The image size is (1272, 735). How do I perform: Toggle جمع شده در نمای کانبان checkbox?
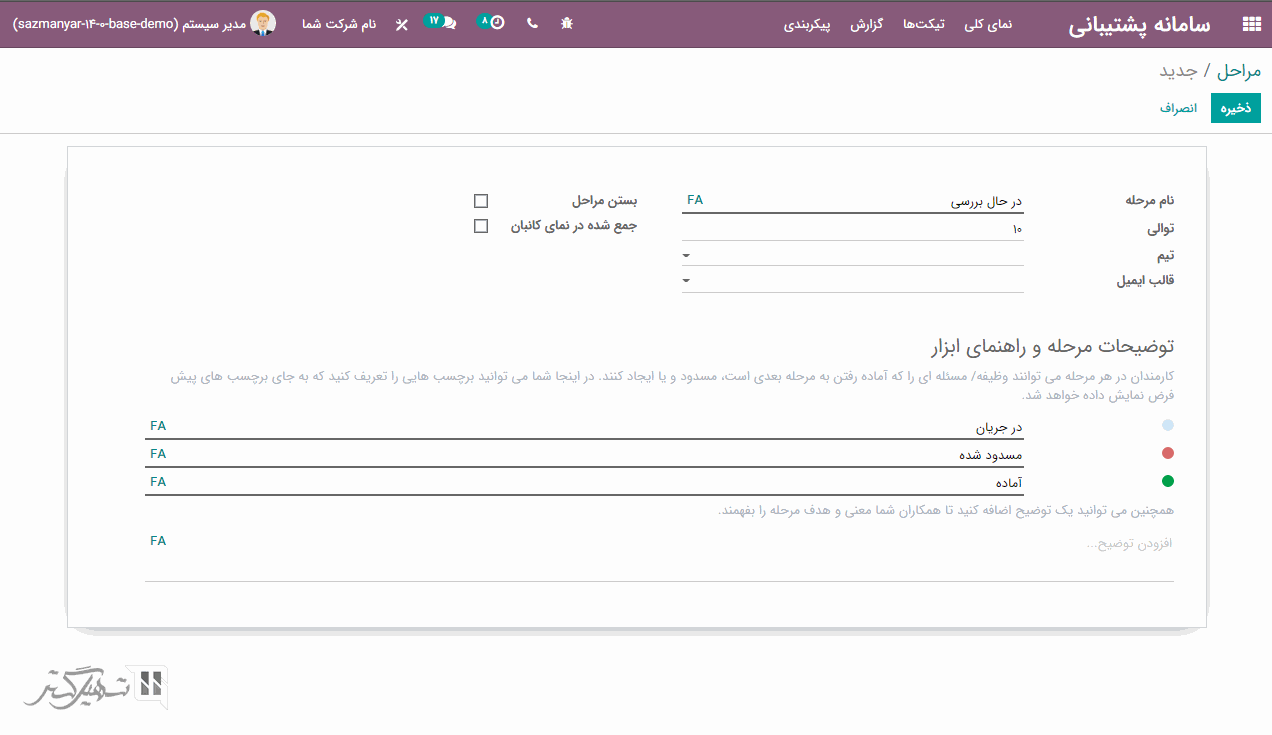click(x=481, y=226)
